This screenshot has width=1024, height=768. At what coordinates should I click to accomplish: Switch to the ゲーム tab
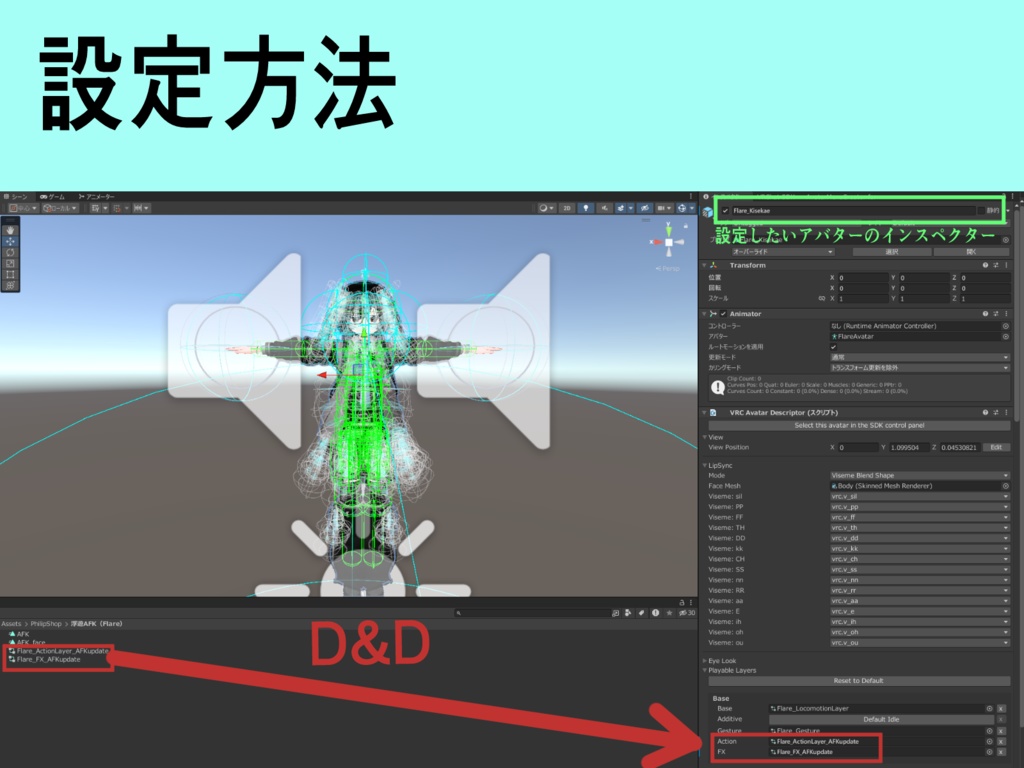[x=55, y=198]
